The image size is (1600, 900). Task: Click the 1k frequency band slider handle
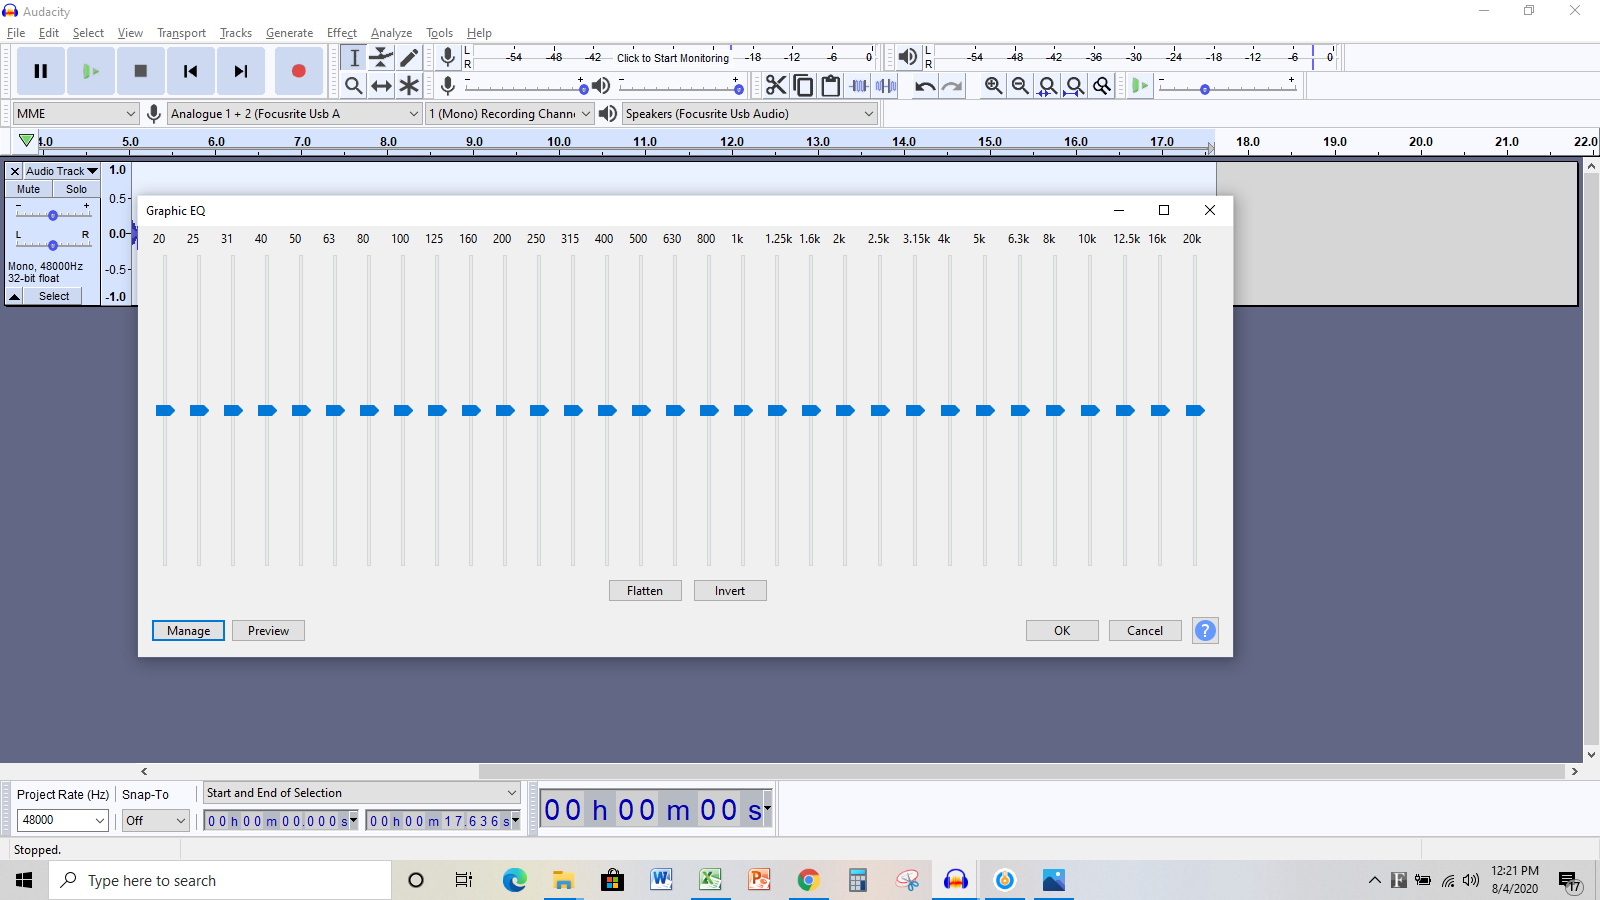[x=743, y=411]
